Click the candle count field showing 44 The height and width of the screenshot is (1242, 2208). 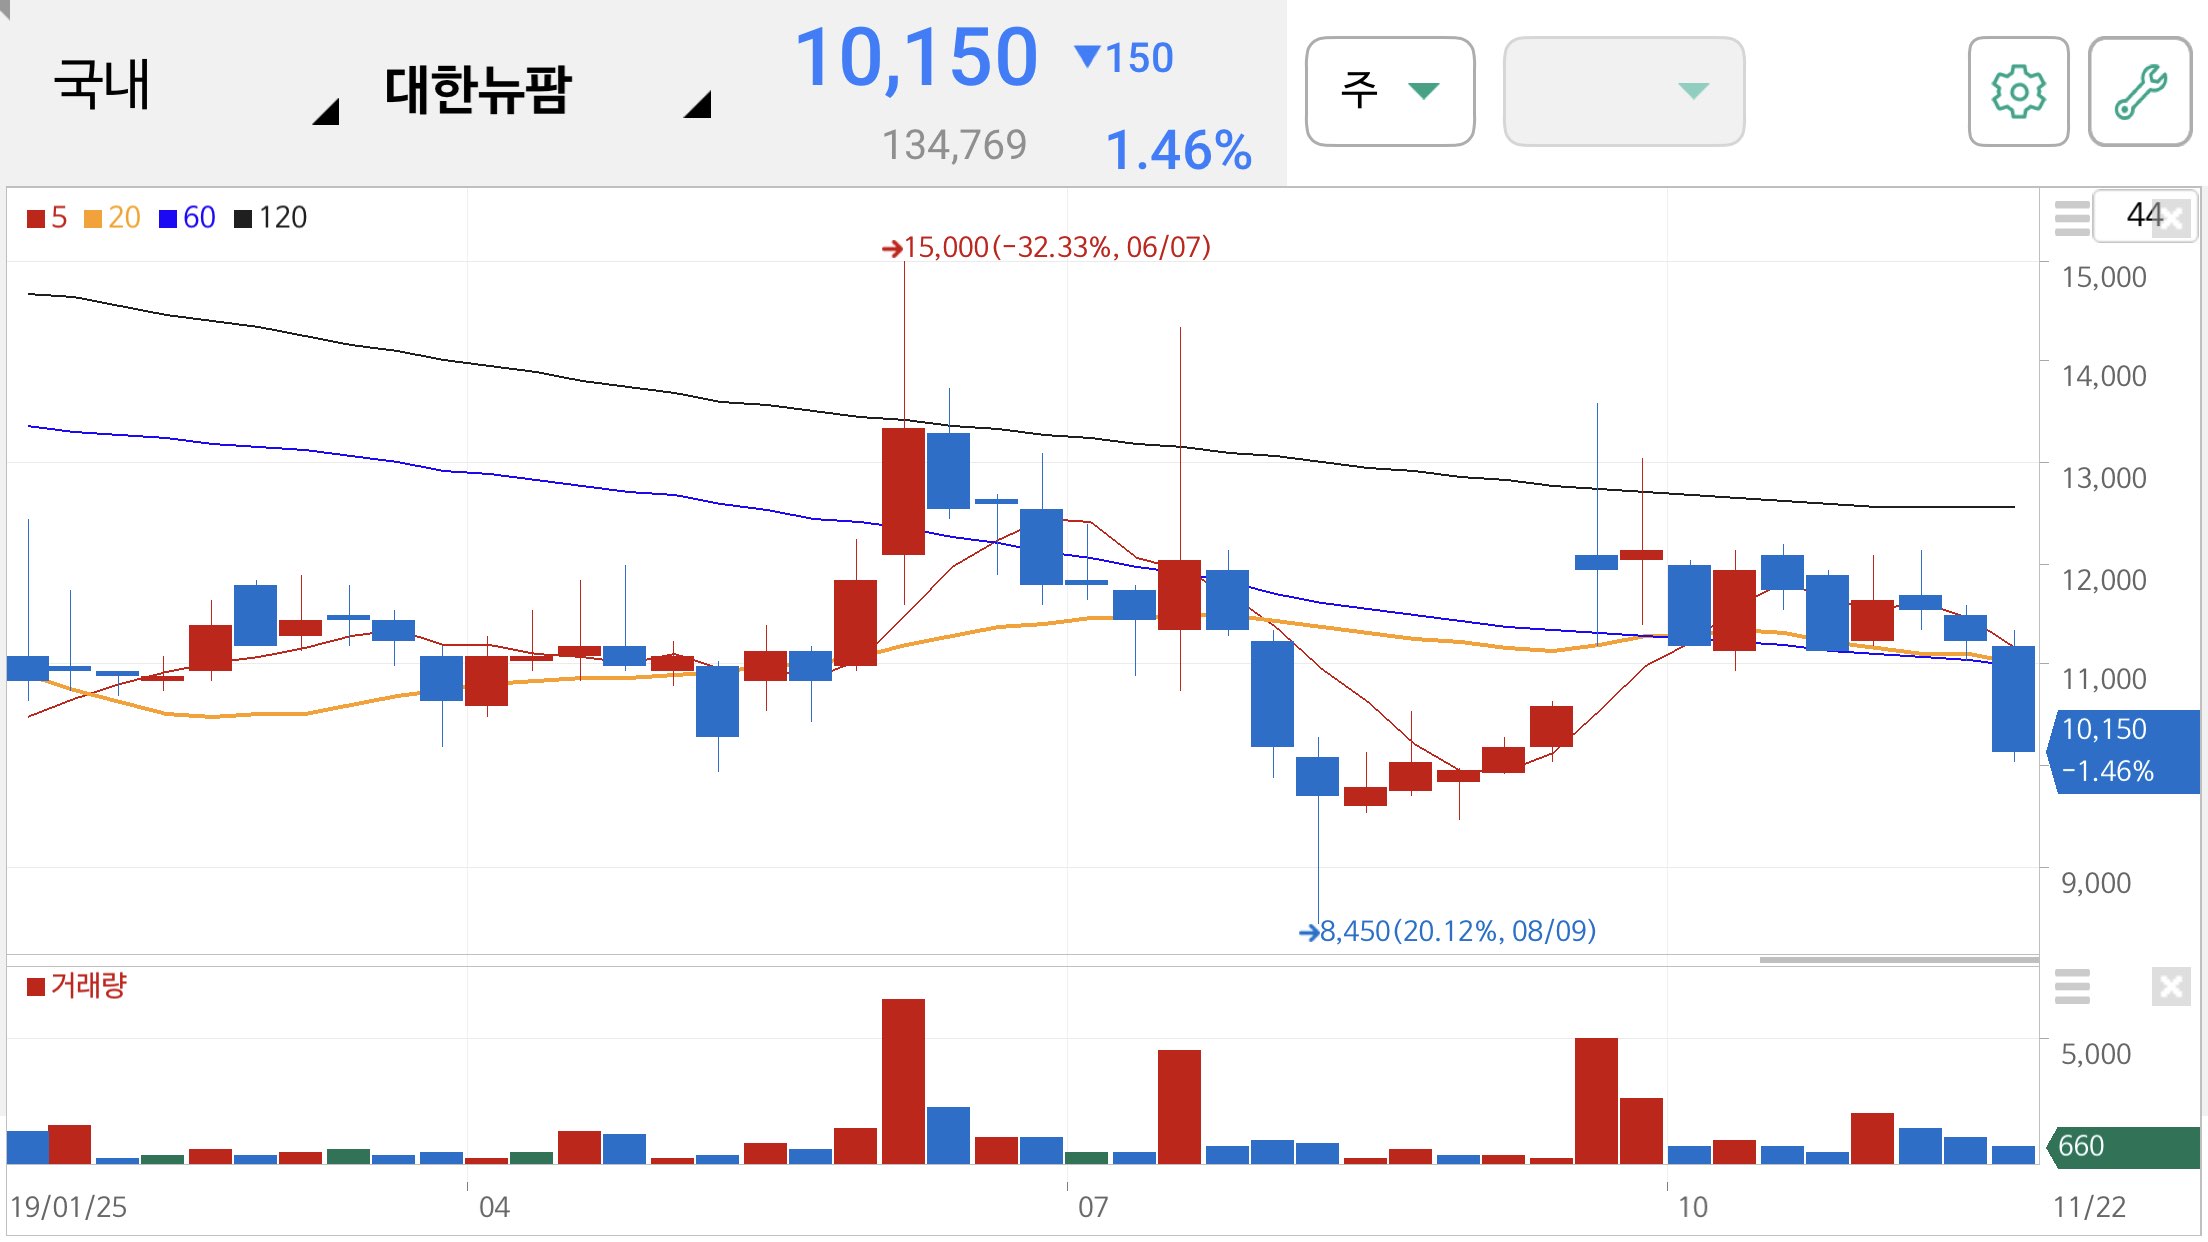[2145, 215]
